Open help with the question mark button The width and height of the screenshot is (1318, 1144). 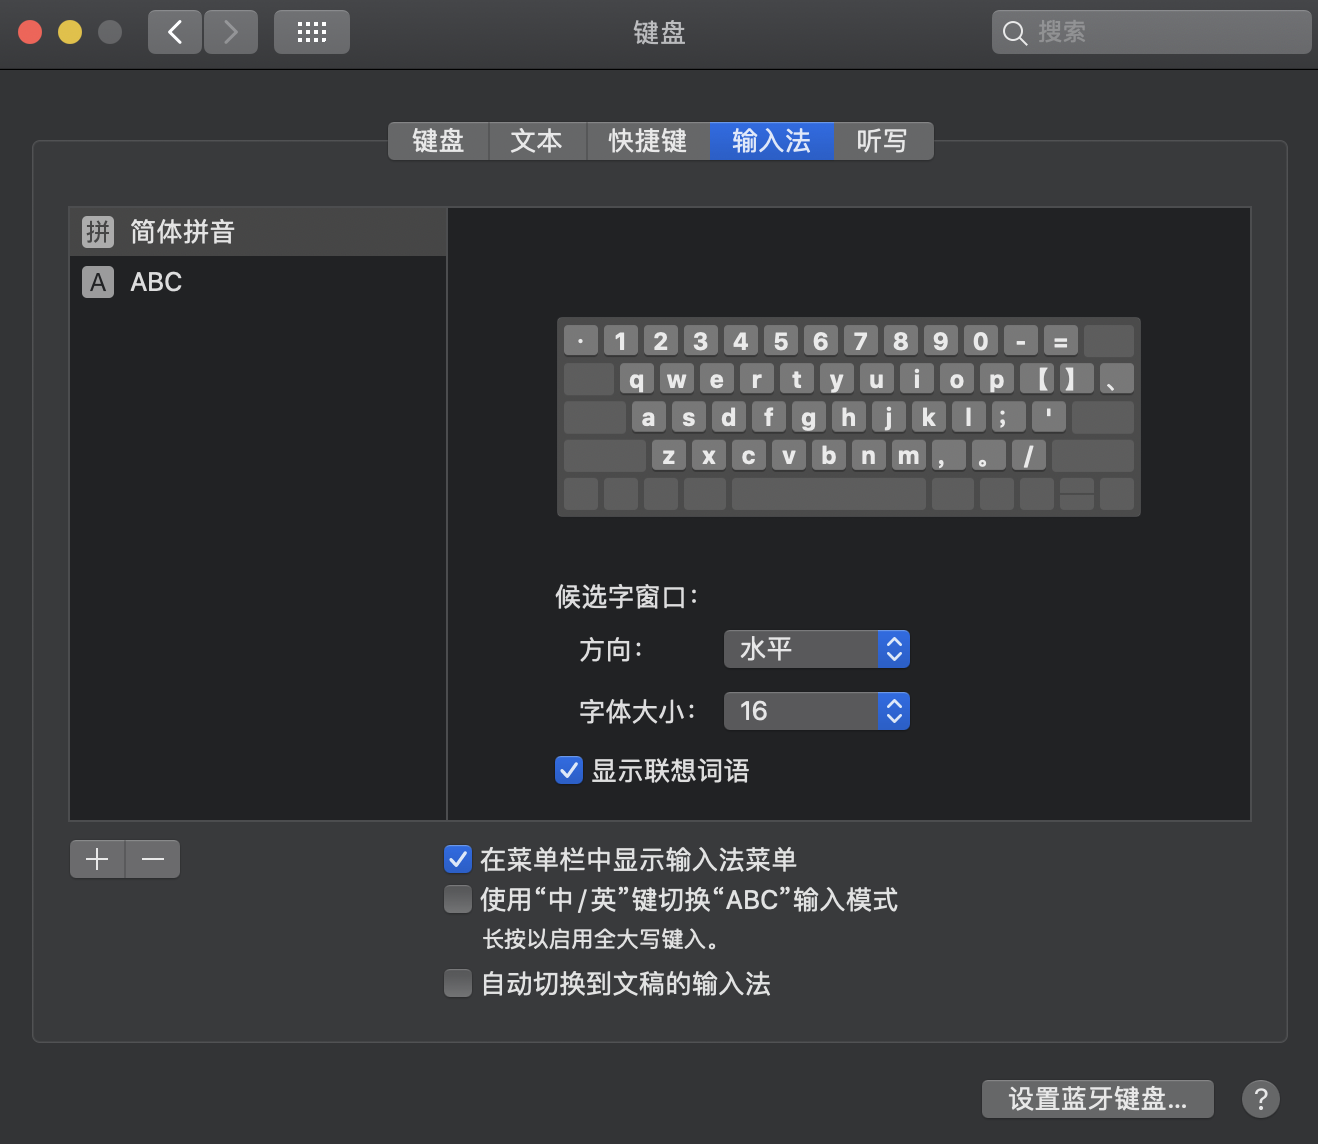[x=1260, y=1099]
